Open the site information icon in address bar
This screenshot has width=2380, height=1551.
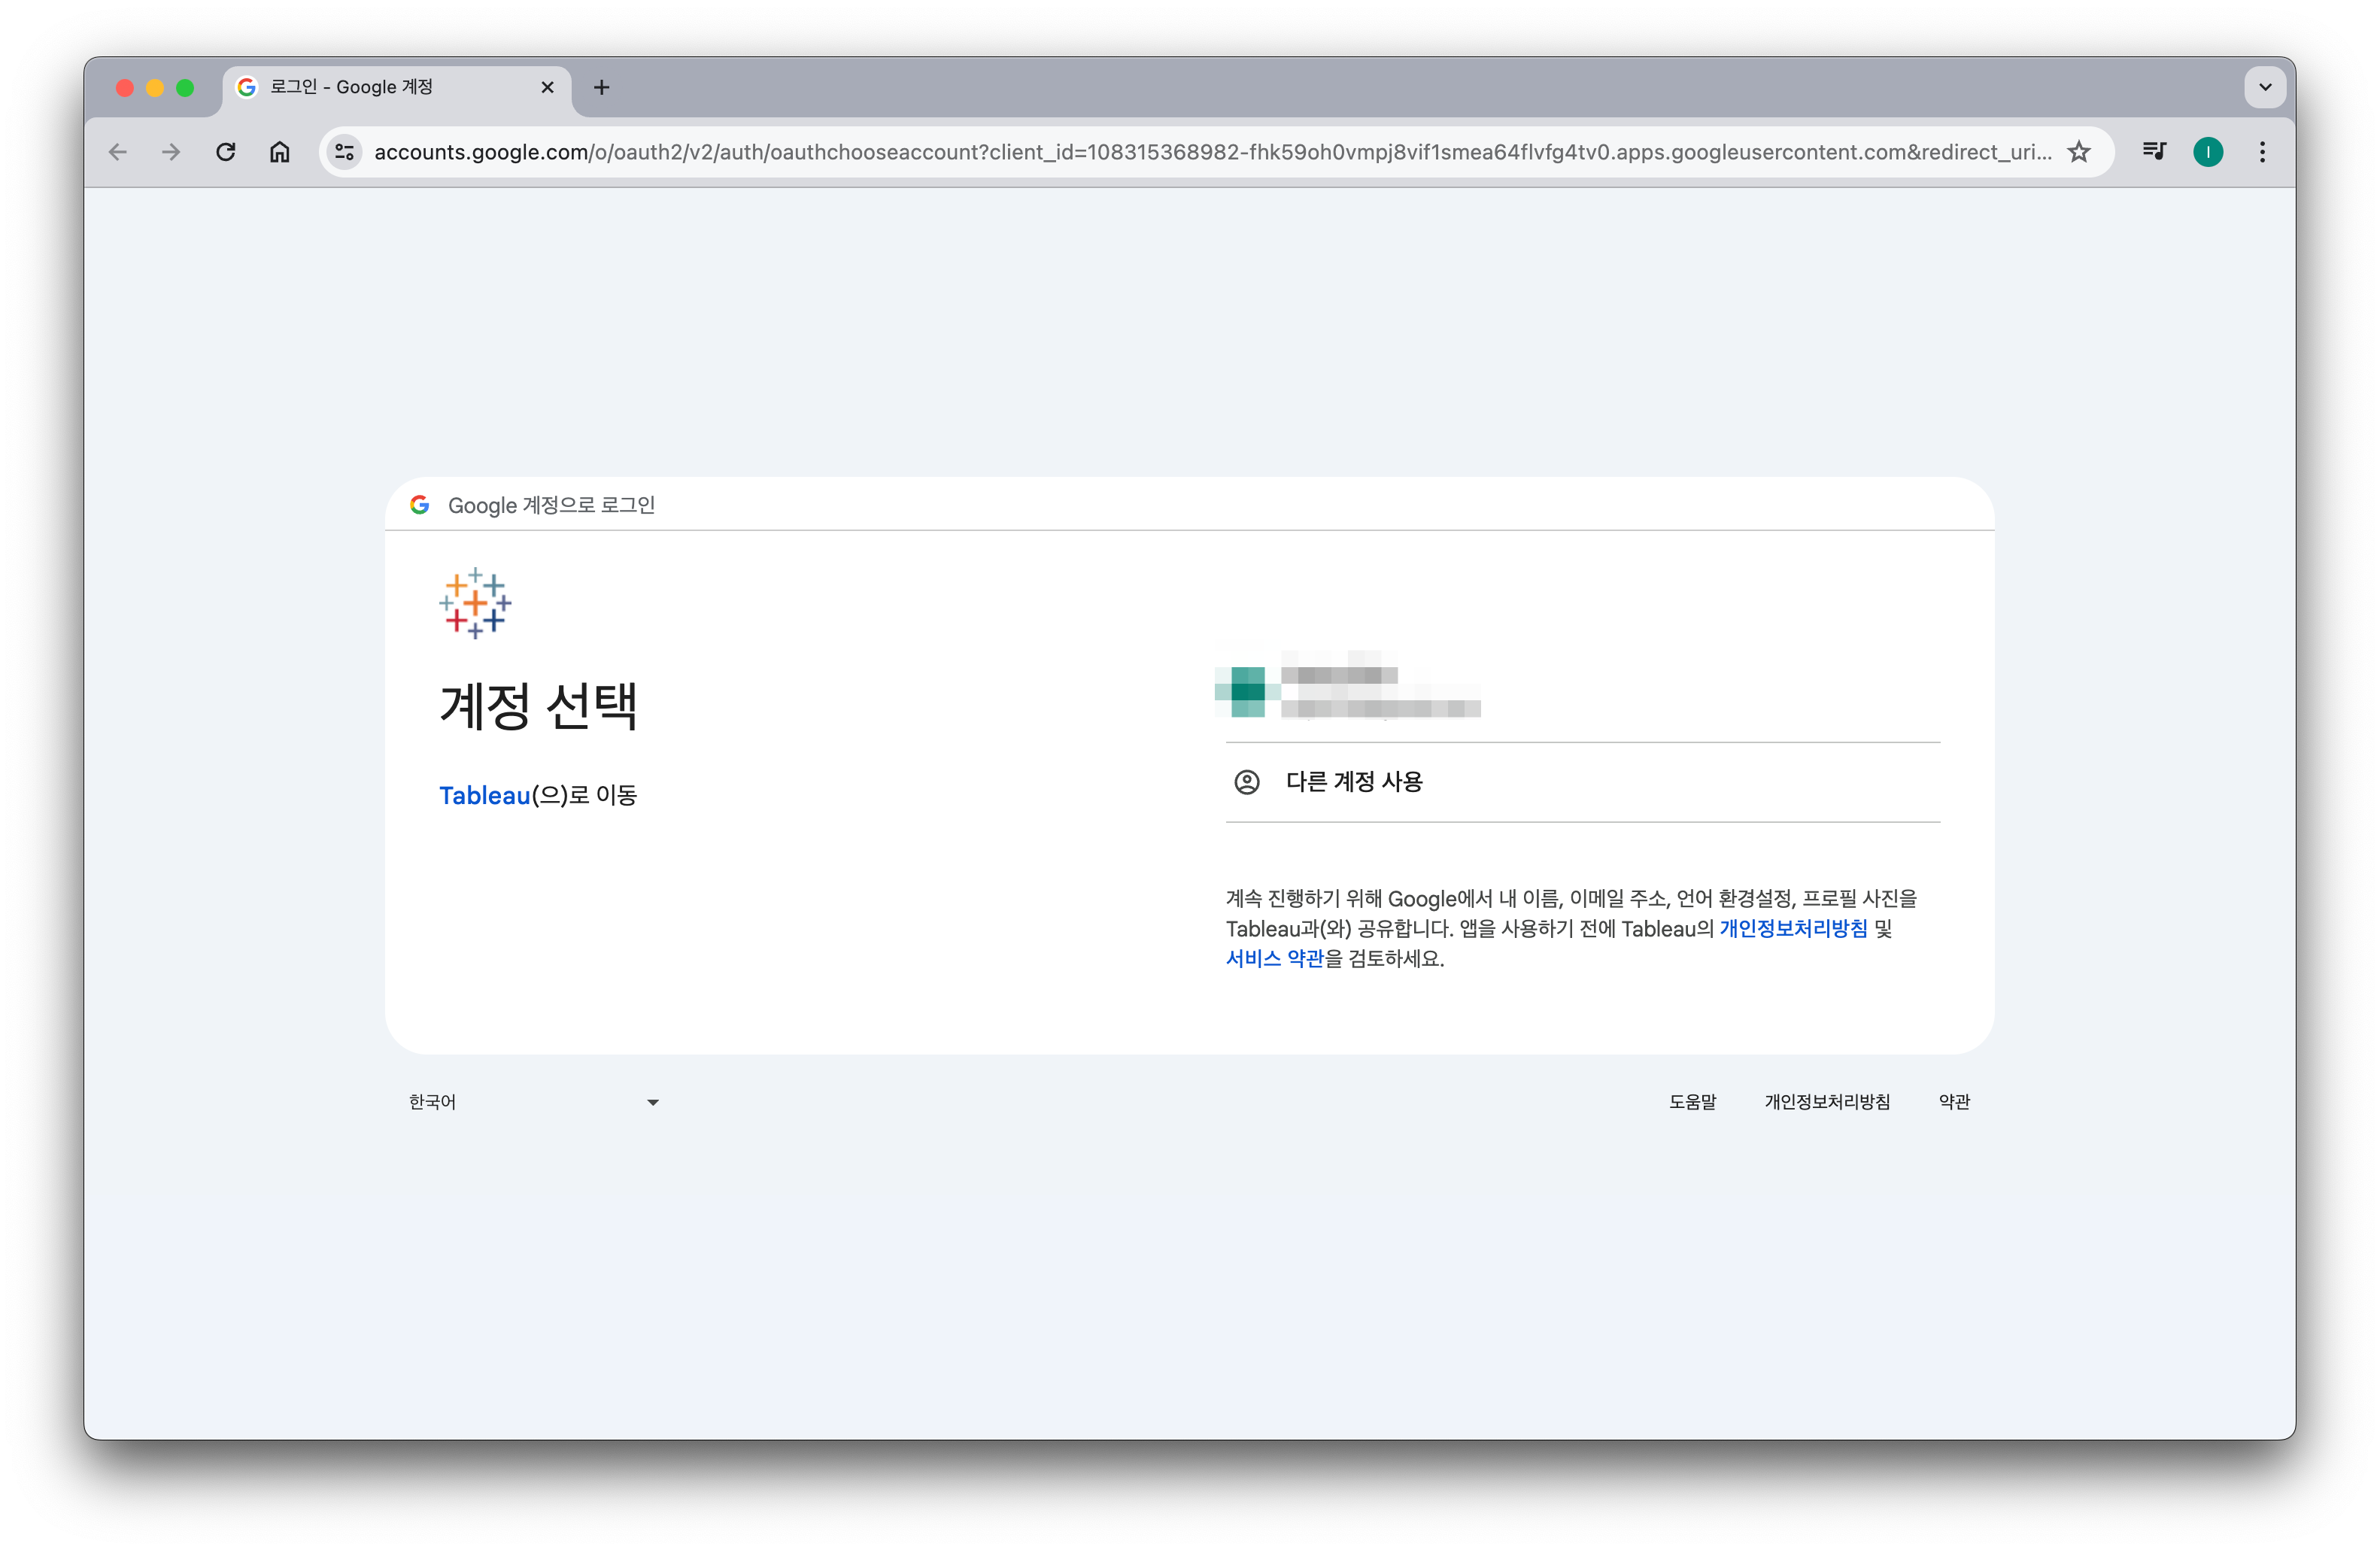point(344,152)
